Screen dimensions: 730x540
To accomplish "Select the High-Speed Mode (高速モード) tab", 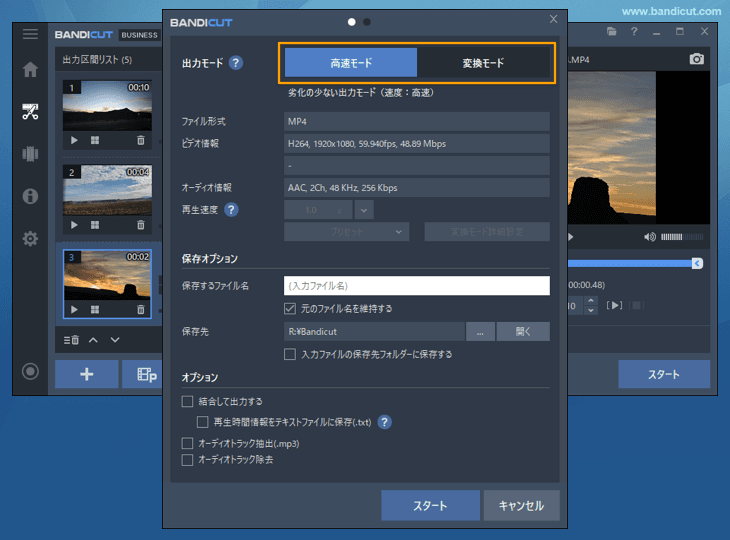I will pyautogui.click(x=351, y=63).
